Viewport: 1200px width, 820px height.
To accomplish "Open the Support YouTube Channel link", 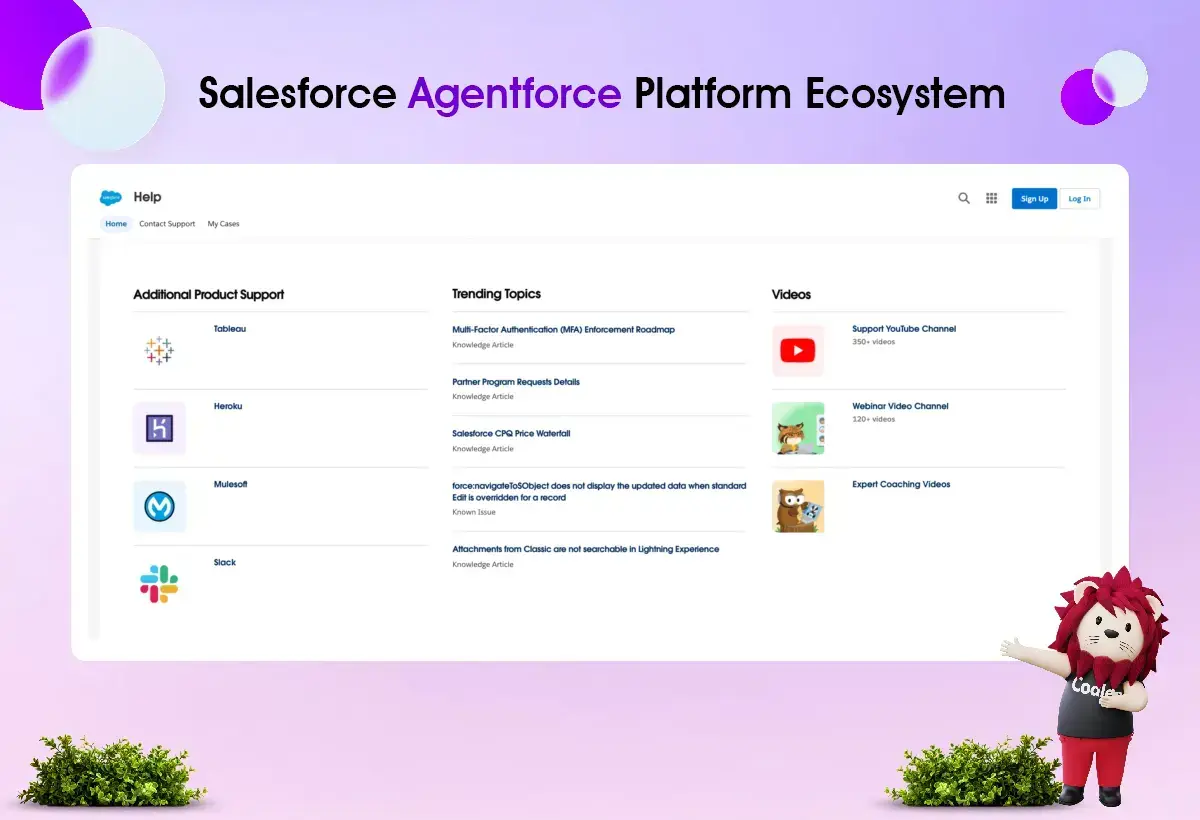I will pos(904,329).
